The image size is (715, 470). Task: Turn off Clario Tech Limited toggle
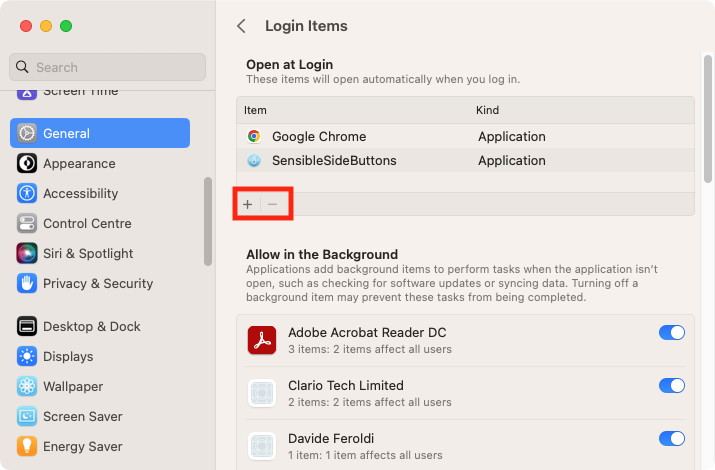[672, 386]
